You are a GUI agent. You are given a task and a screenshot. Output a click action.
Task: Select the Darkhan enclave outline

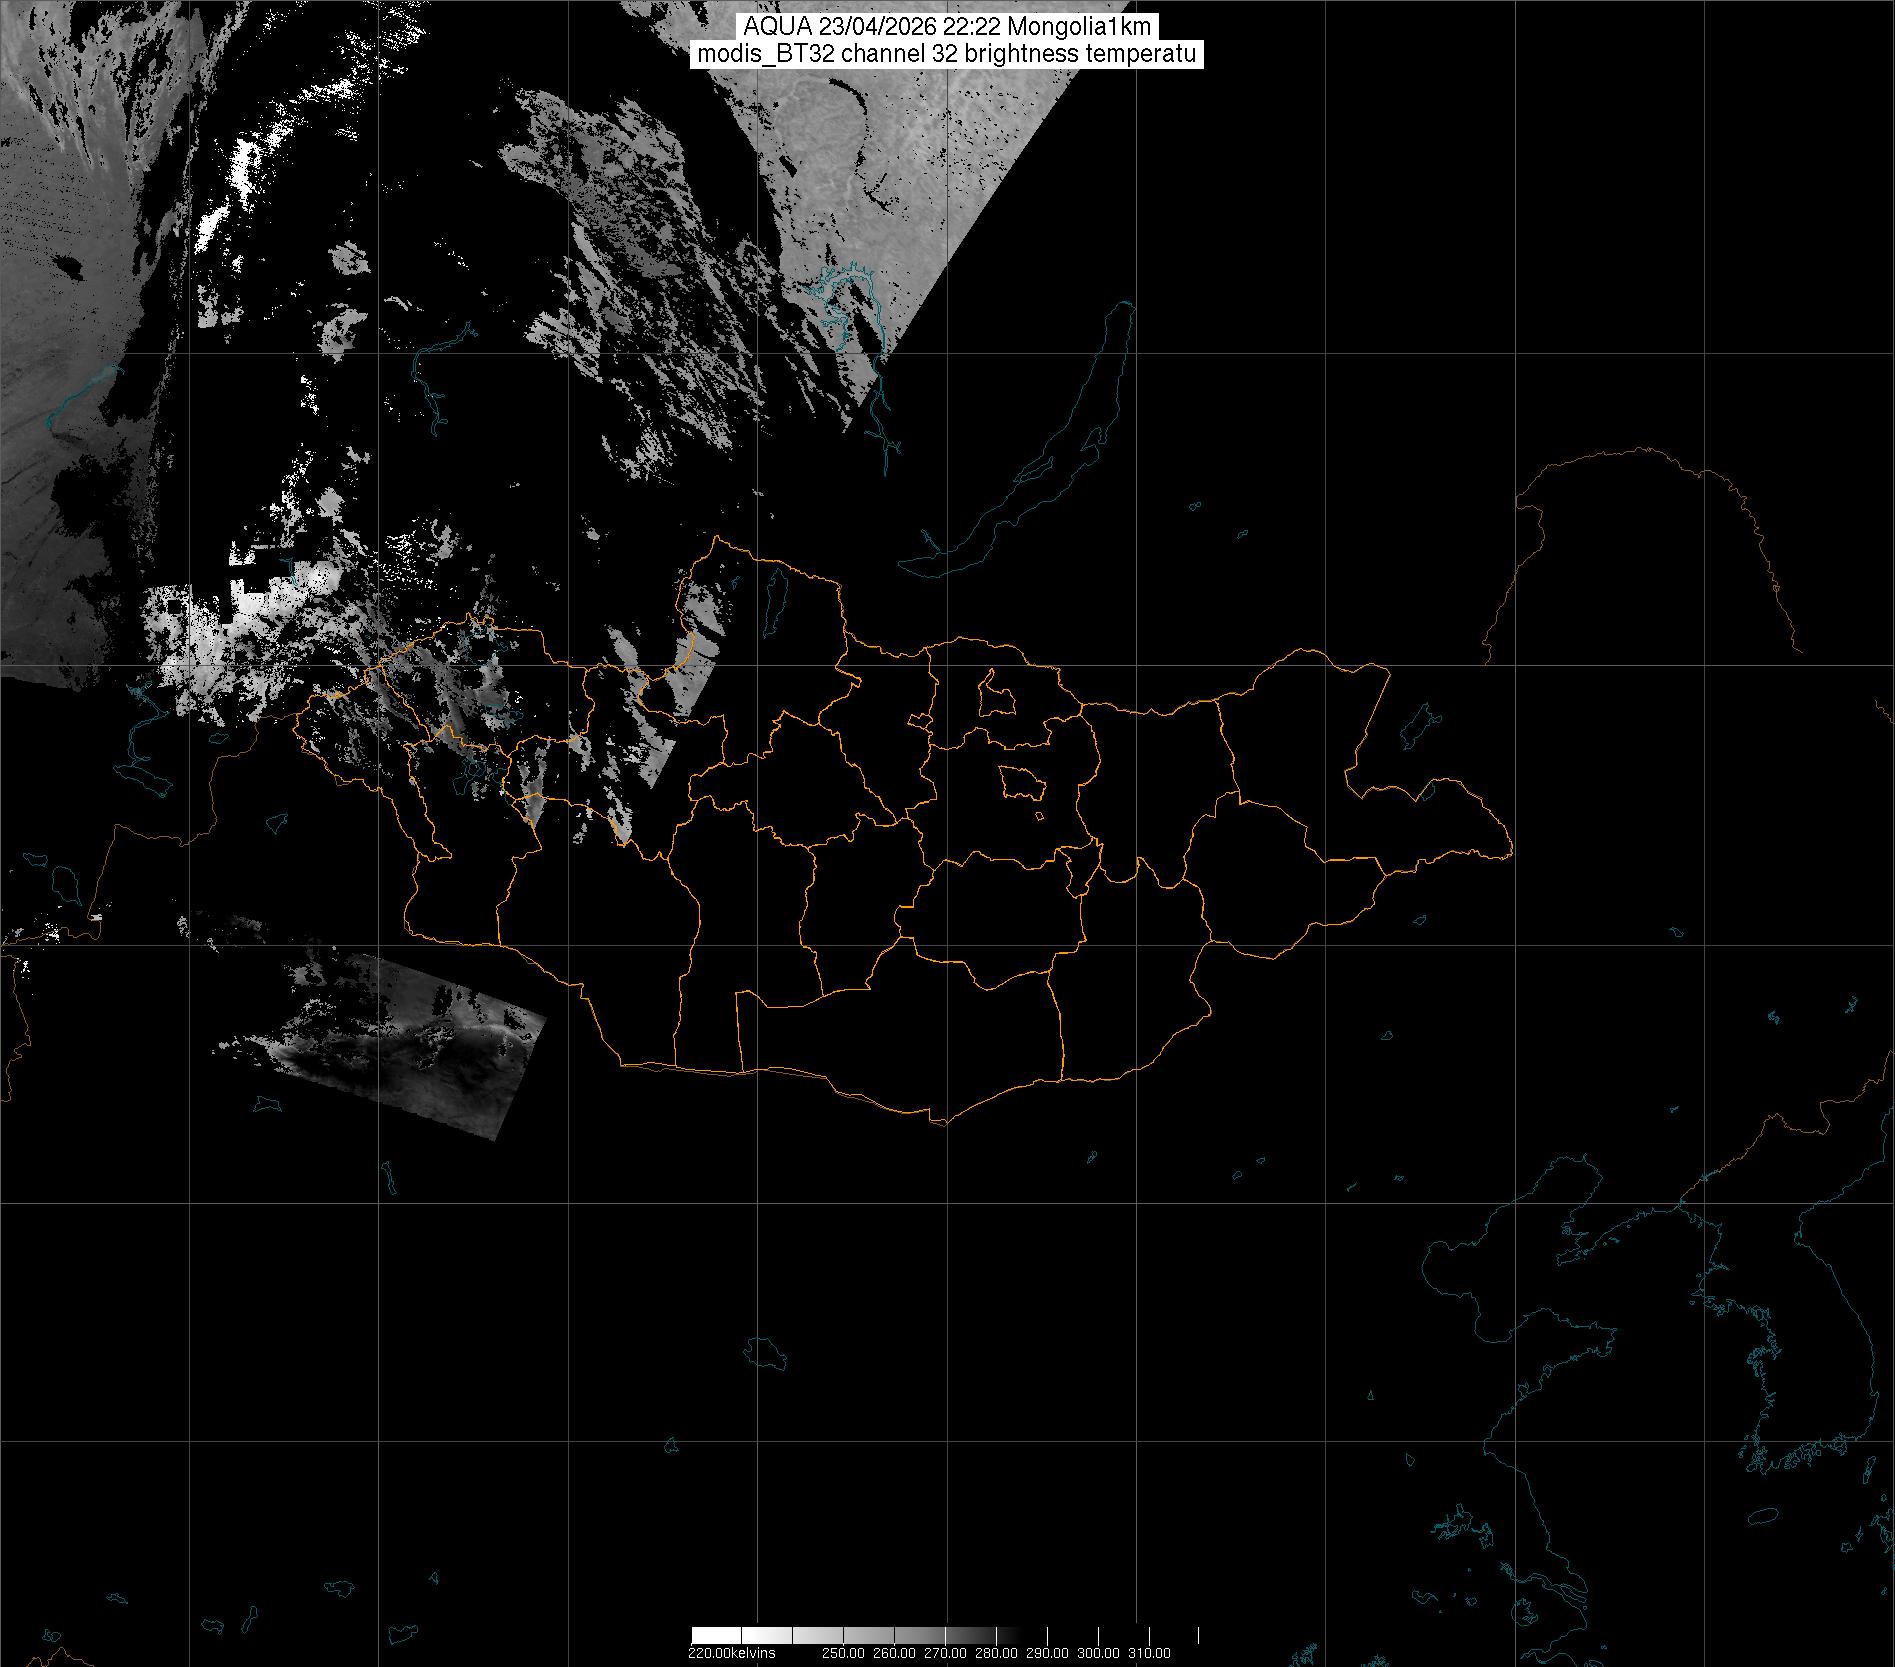coord(995,693)
